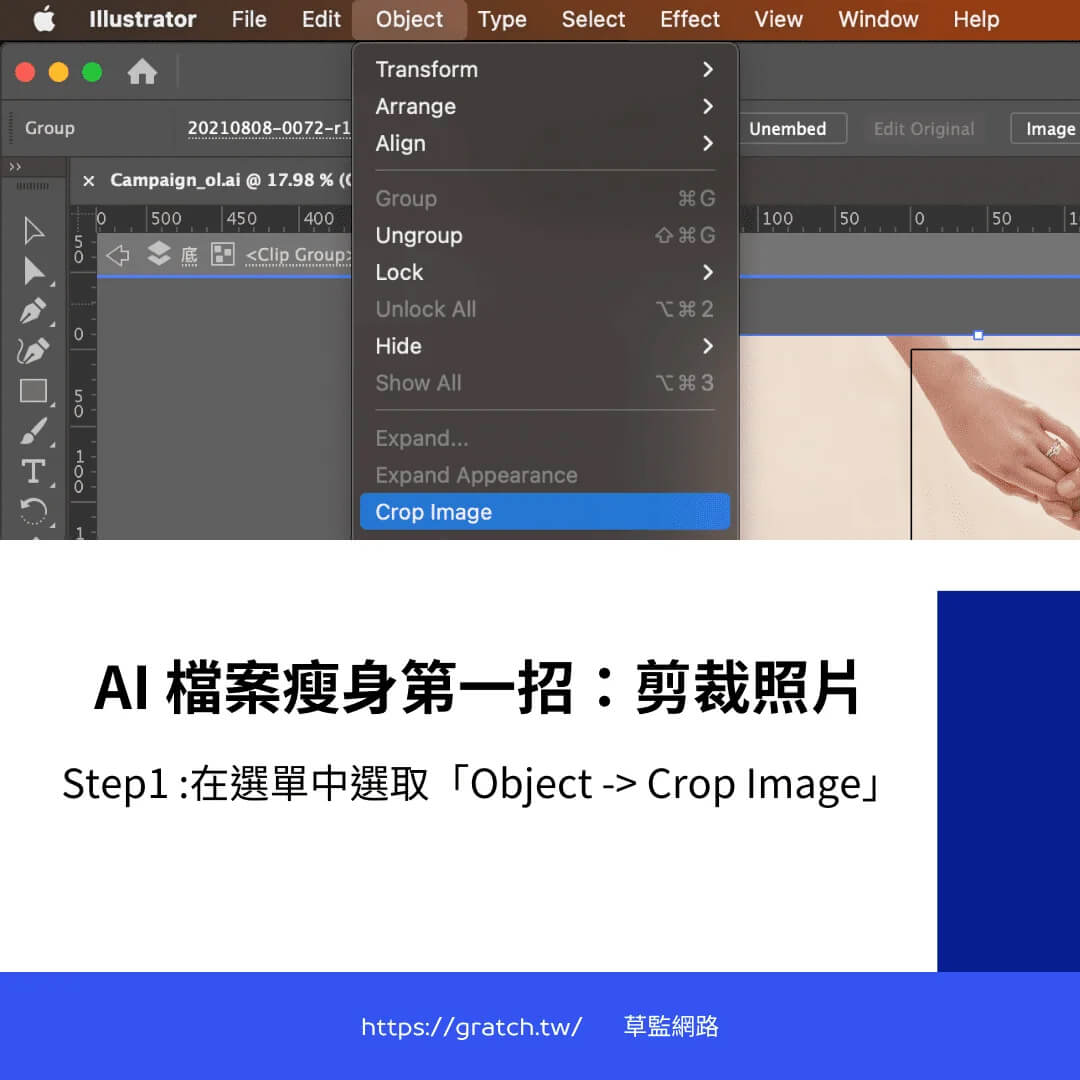Activate the Paintbrush tool

(x=34, y=431)
